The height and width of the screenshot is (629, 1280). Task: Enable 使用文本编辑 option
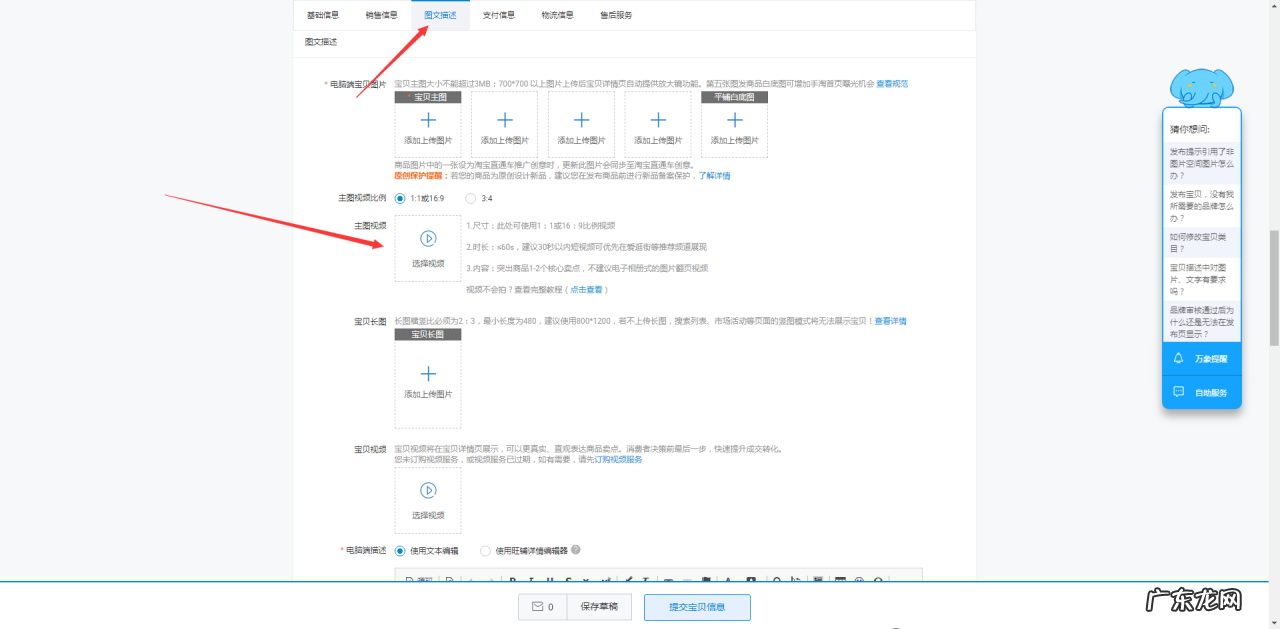point(398,550)
